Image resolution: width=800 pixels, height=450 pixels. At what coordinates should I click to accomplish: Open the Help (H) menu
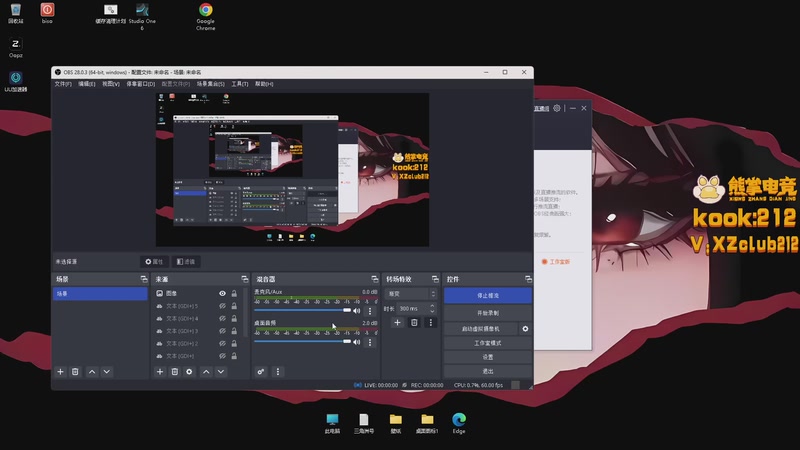pos(264,84)
